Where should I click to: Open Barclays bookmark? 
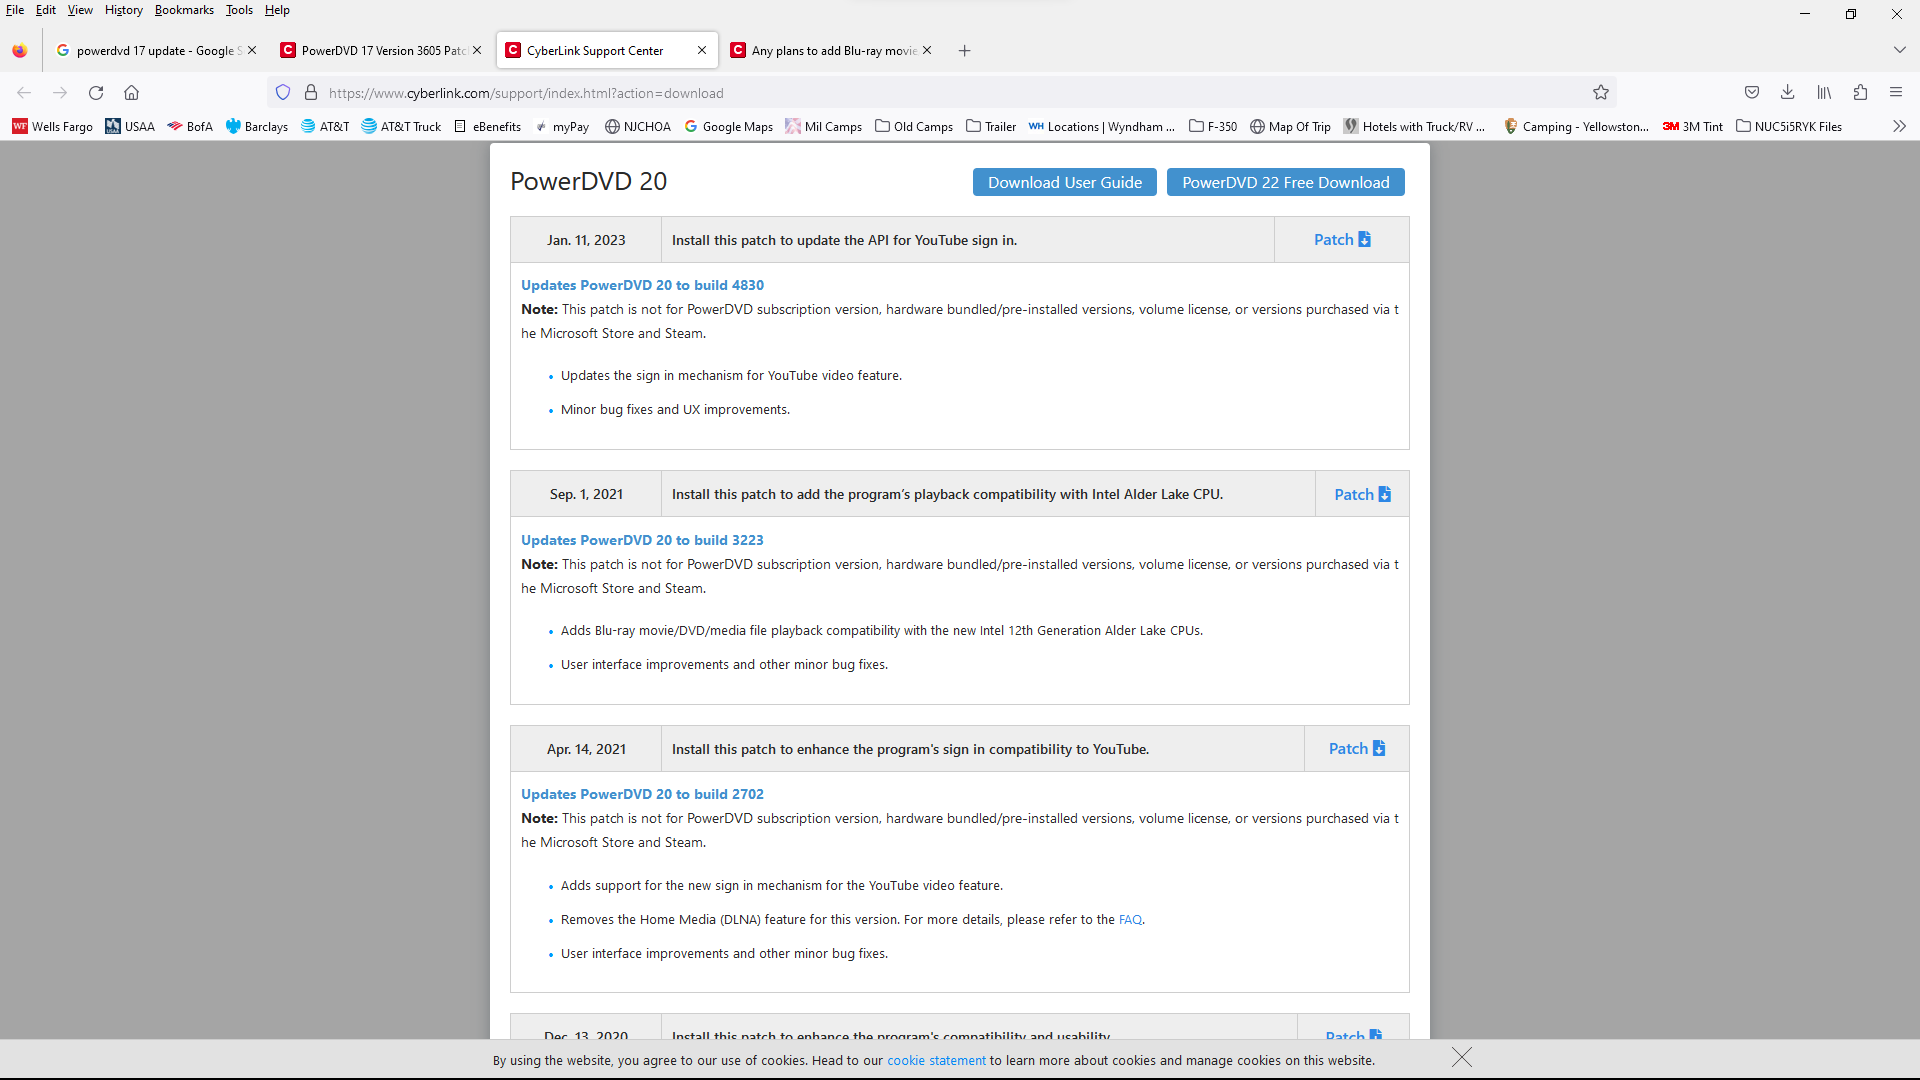(257, 127)
